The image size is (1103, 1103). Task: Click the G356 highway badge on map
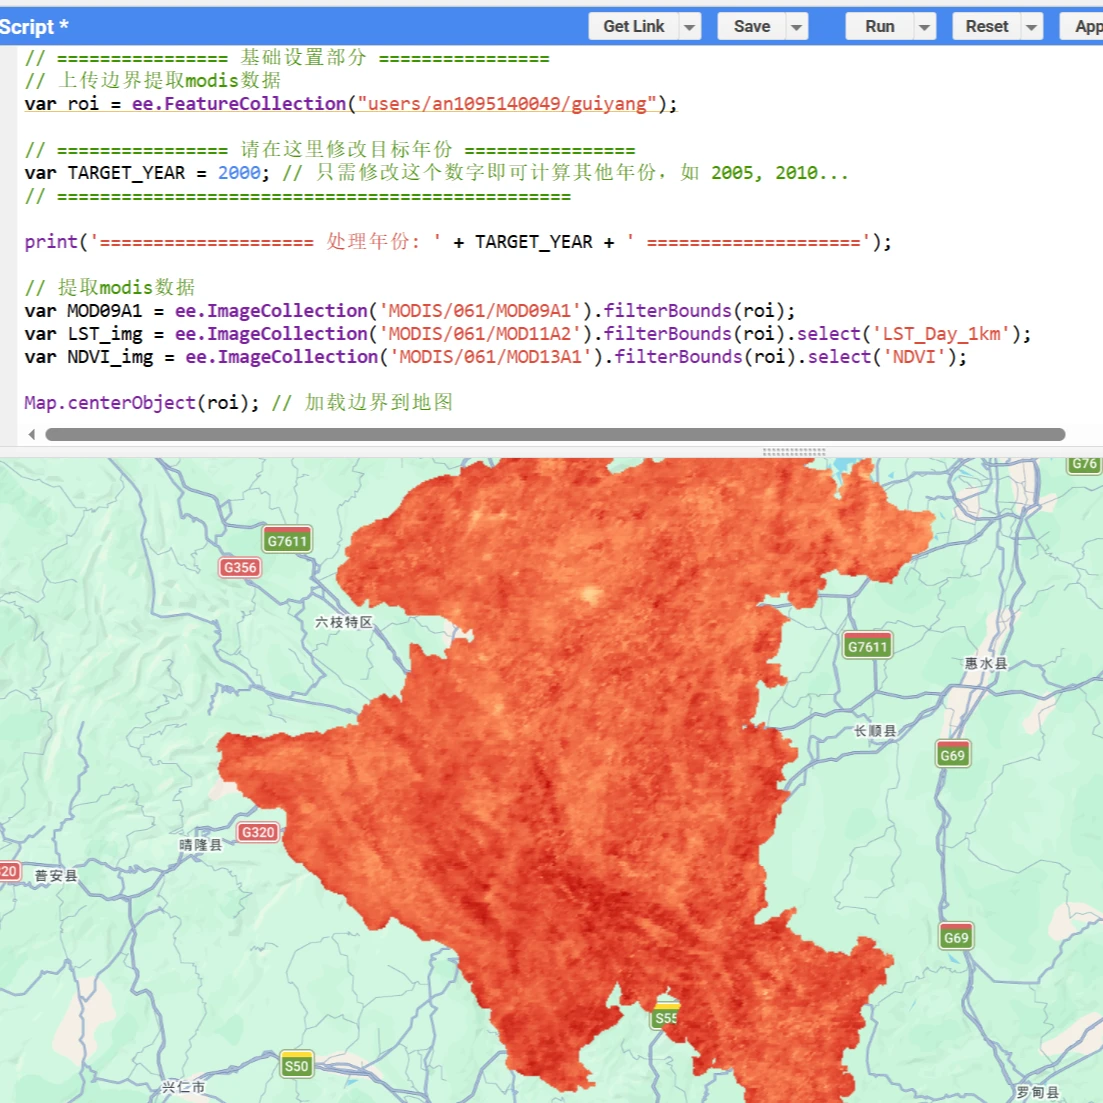click(240, 567)
